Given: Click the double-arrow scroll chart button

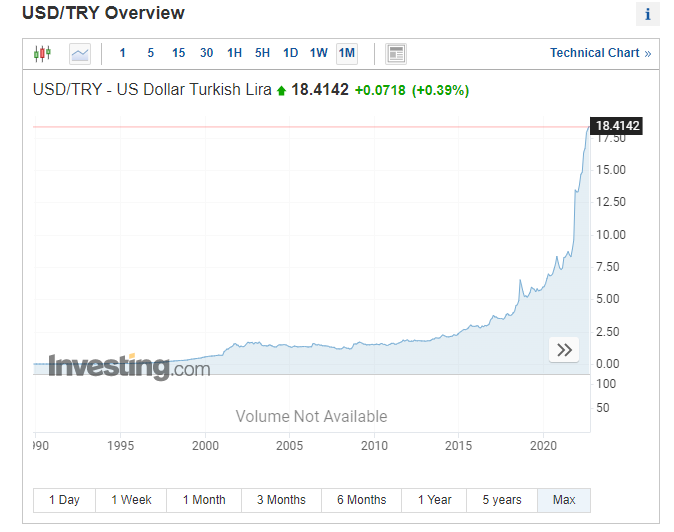Looking at the screenshot, I should pos(564,349).
